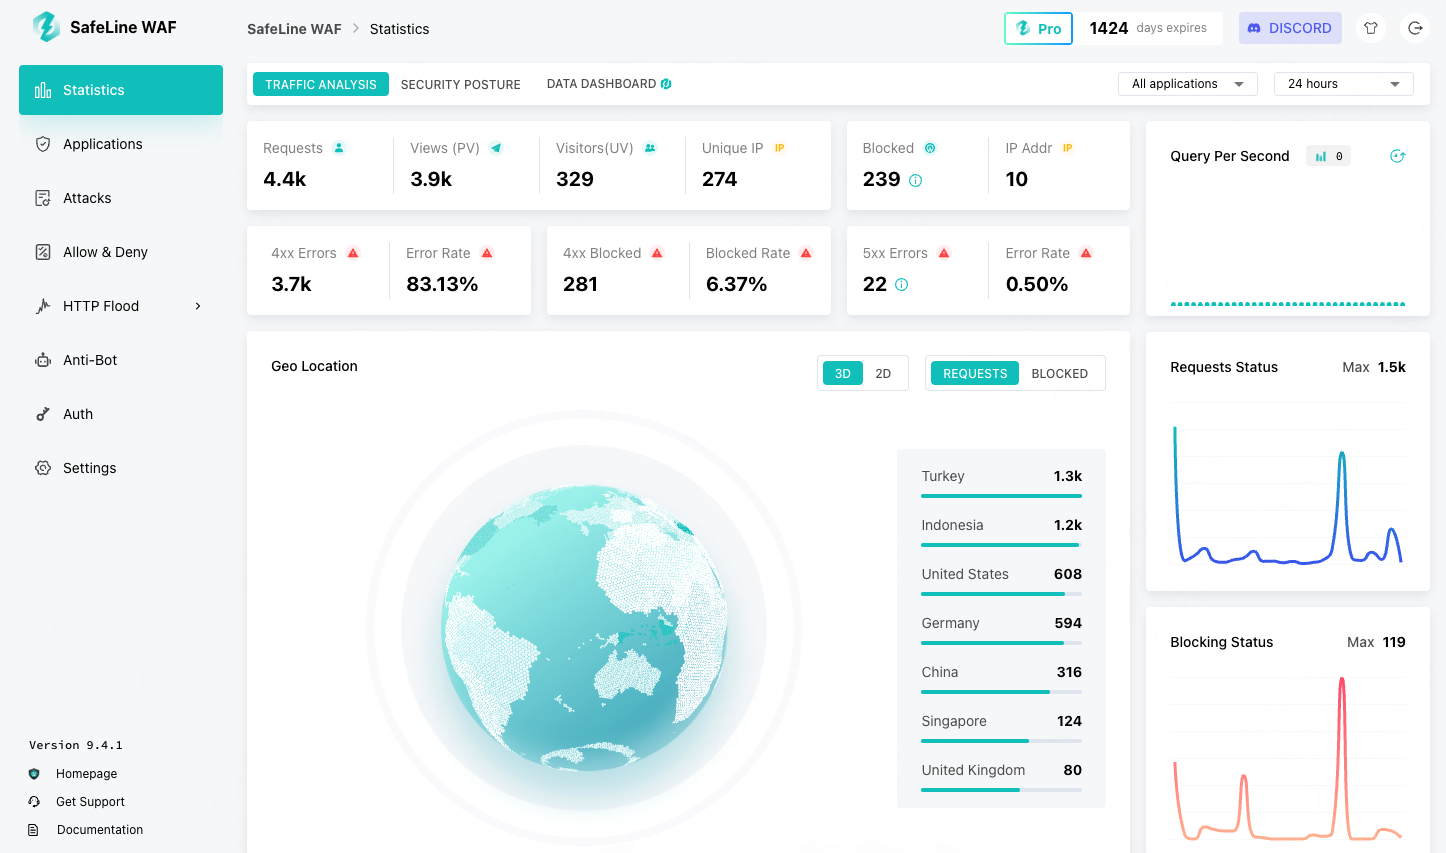Click the 1424 days expires text
This screenshot has height=853, width=1446.
(1148, 28)
